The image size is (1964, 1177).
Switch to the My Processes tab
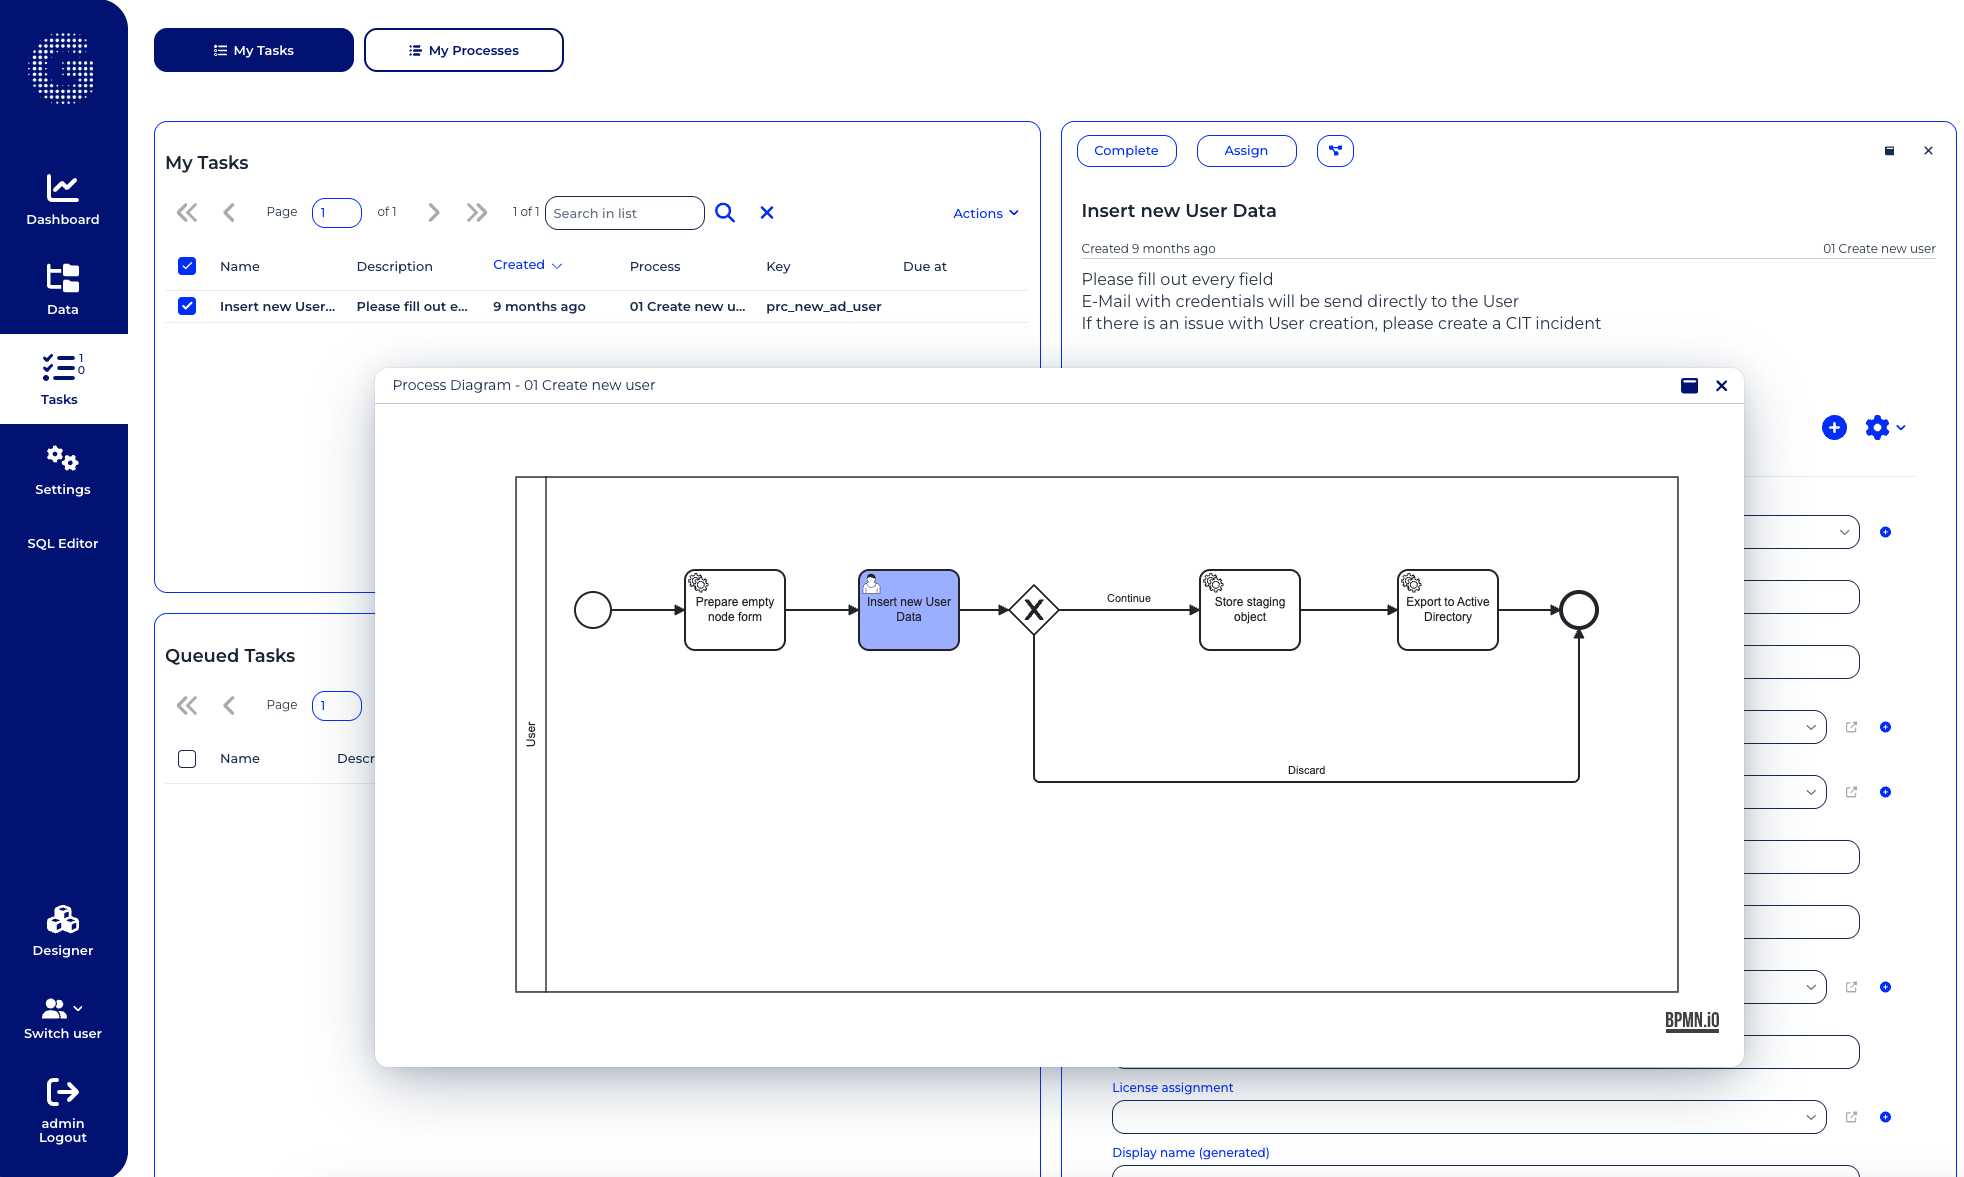[464, 50]
